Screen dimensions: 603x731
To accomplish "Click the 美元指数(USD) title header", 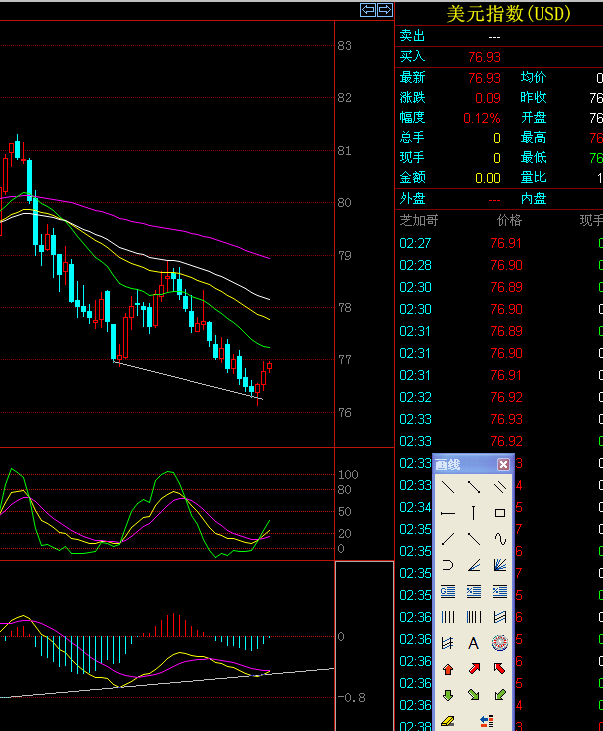I will pyautogui.click(x=507, y=13).
